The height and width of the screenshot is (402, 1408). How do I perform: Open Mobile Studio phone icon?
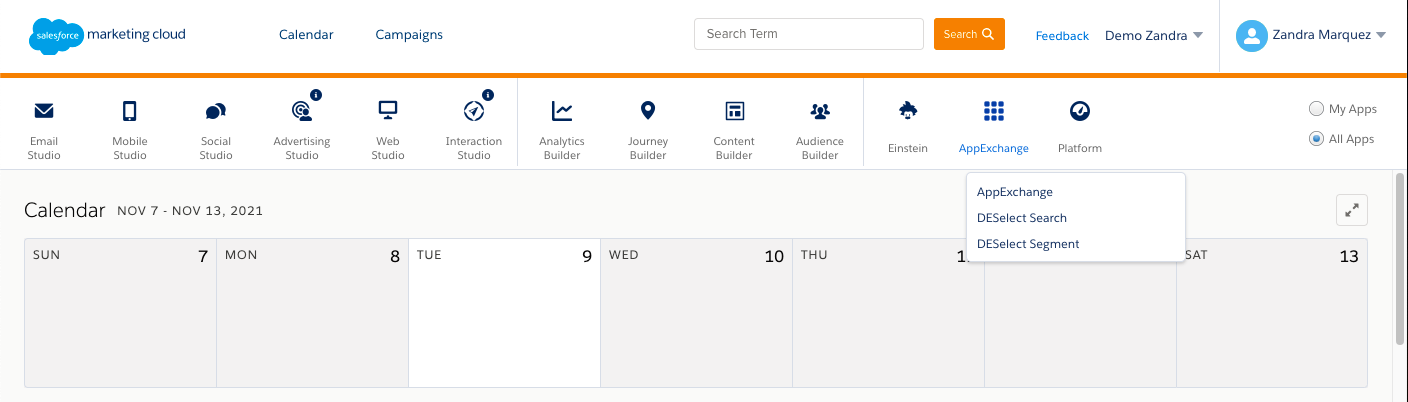click(x=130, y=110)
